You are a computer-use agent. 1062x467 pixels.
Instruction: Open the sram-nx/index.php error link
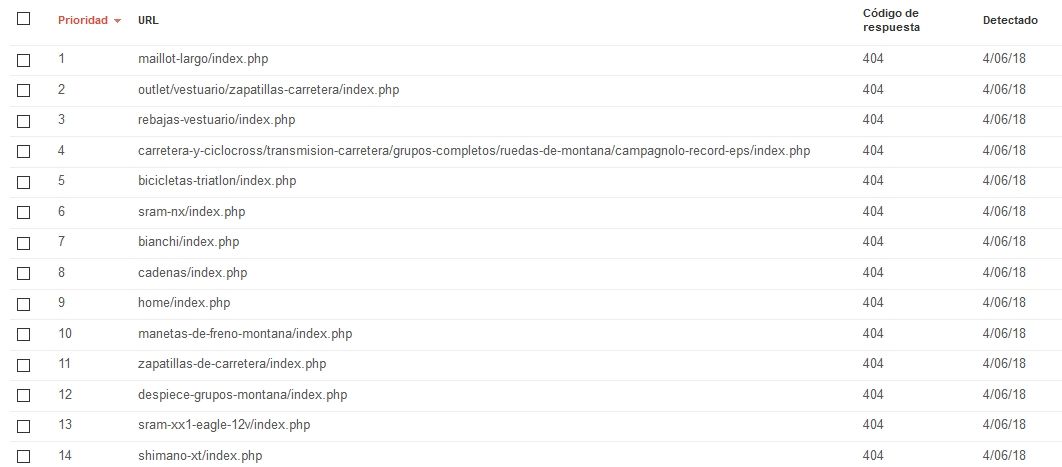pyautogui.click(x=191, y=211)
